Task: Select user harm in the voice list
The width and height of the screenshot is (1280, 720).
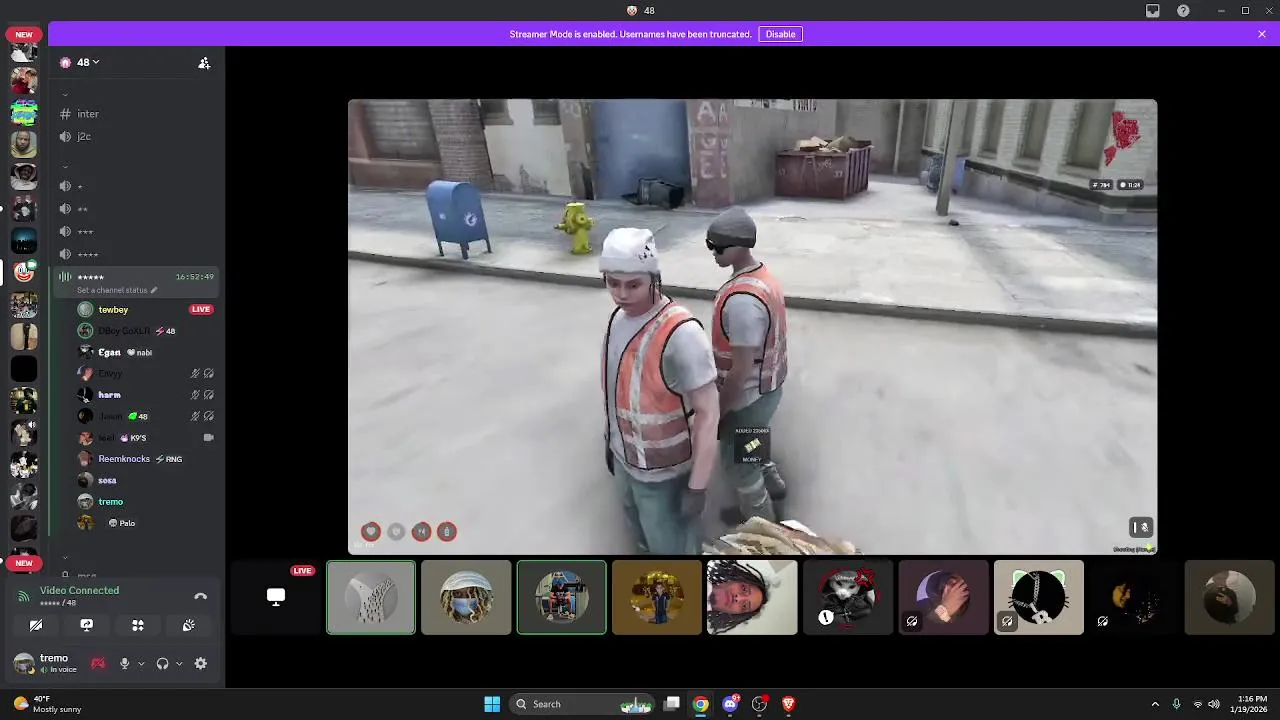Action: pos(148,395)
